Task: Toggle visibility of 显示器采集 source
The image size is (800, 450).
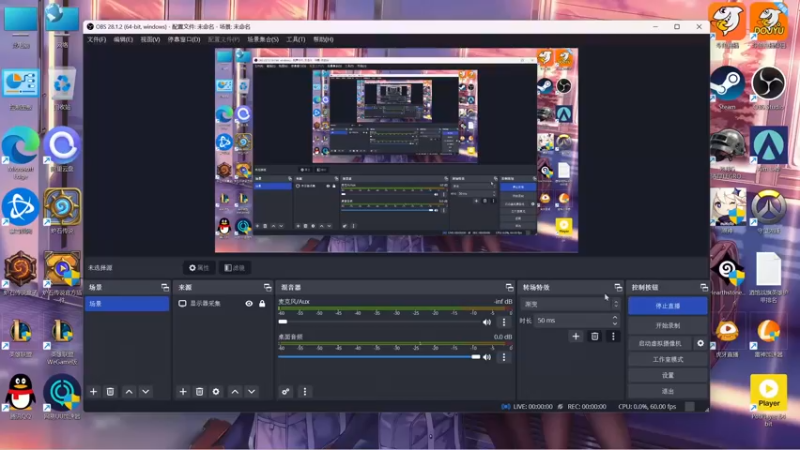Action: pos(249,304)
